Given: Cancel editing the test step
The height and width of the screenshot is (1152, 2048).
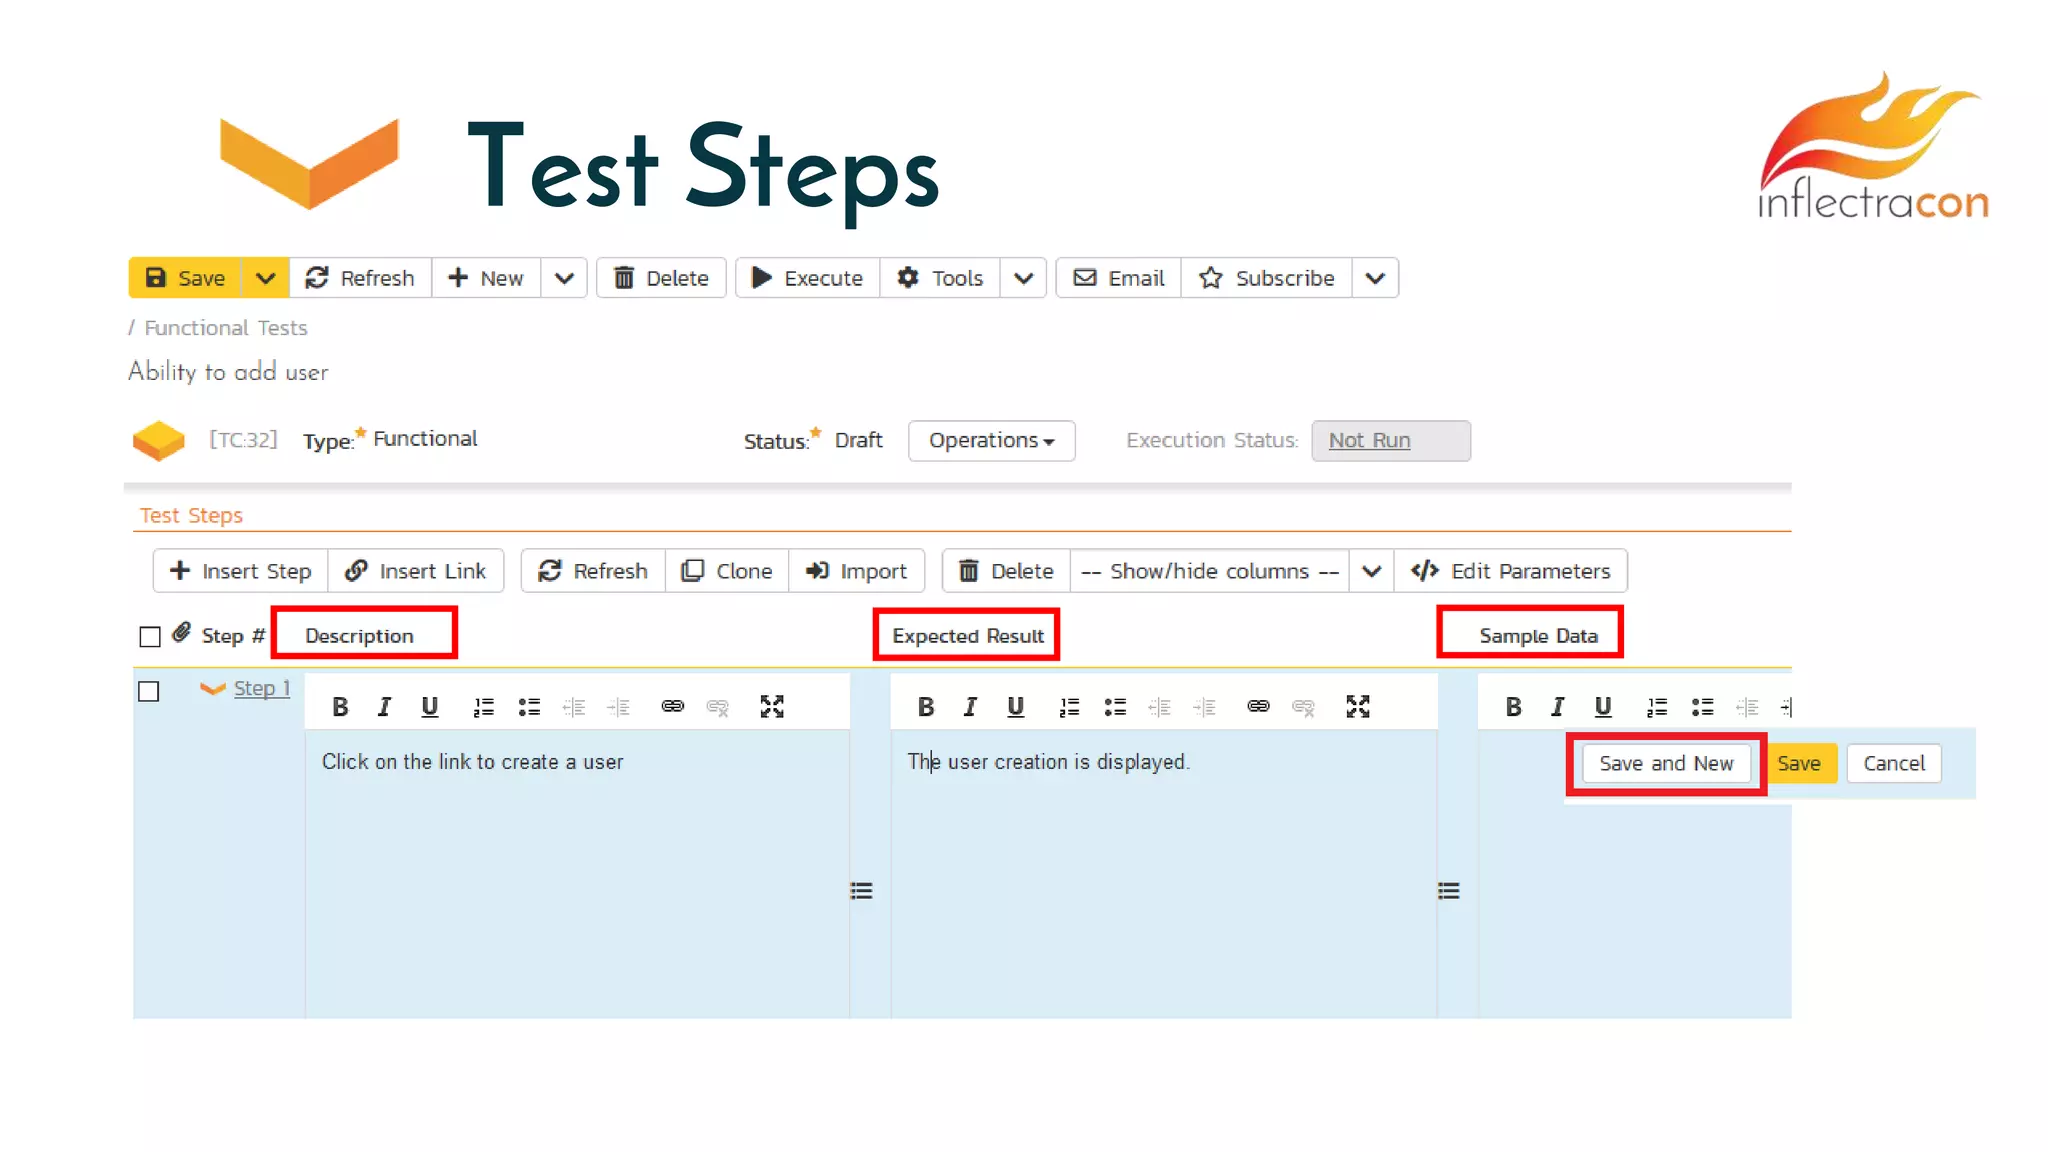Looking at the screenshot, I should click(x=1893, y=763).
